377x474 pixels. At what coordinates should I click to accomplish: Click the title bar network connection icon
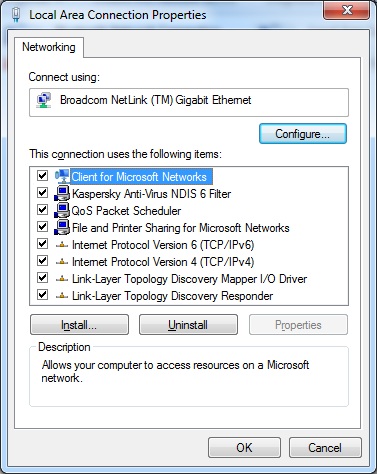click(x=16, y=15)
